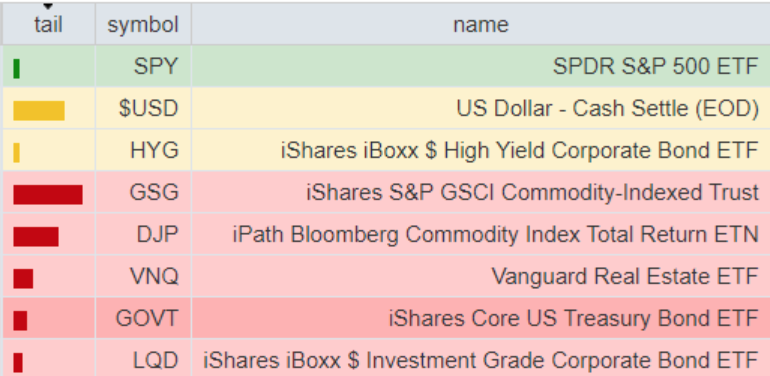
Task: Sort by the symbol column header
Action: (143, 25)
